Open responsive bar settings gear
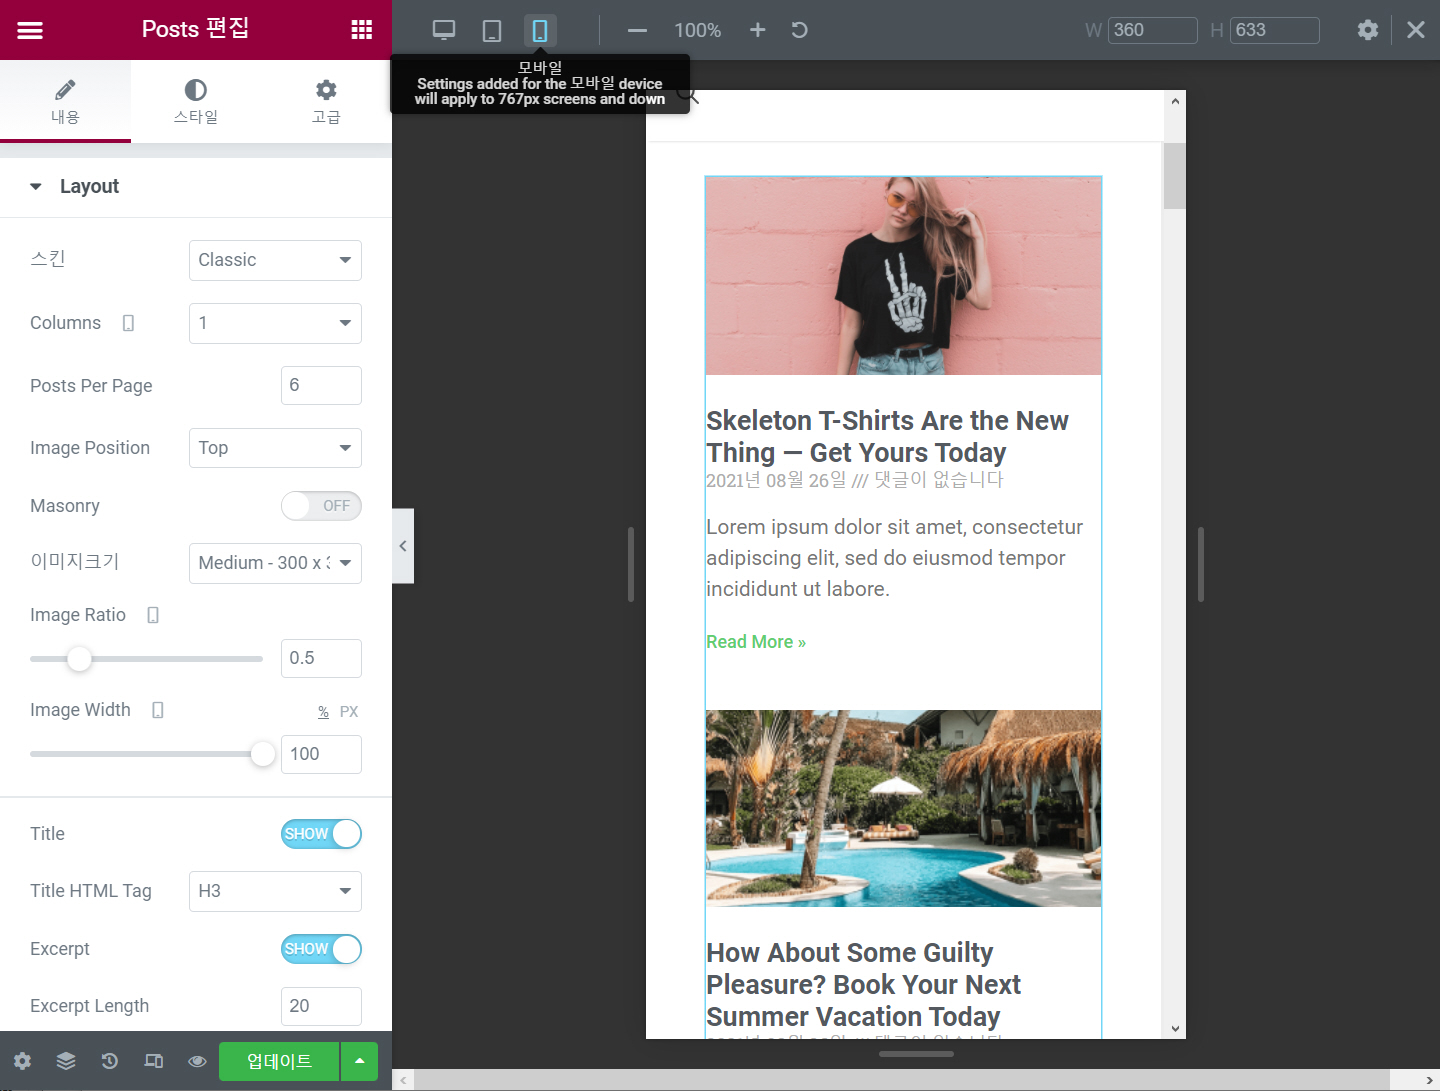 [x=1368, y=30]
